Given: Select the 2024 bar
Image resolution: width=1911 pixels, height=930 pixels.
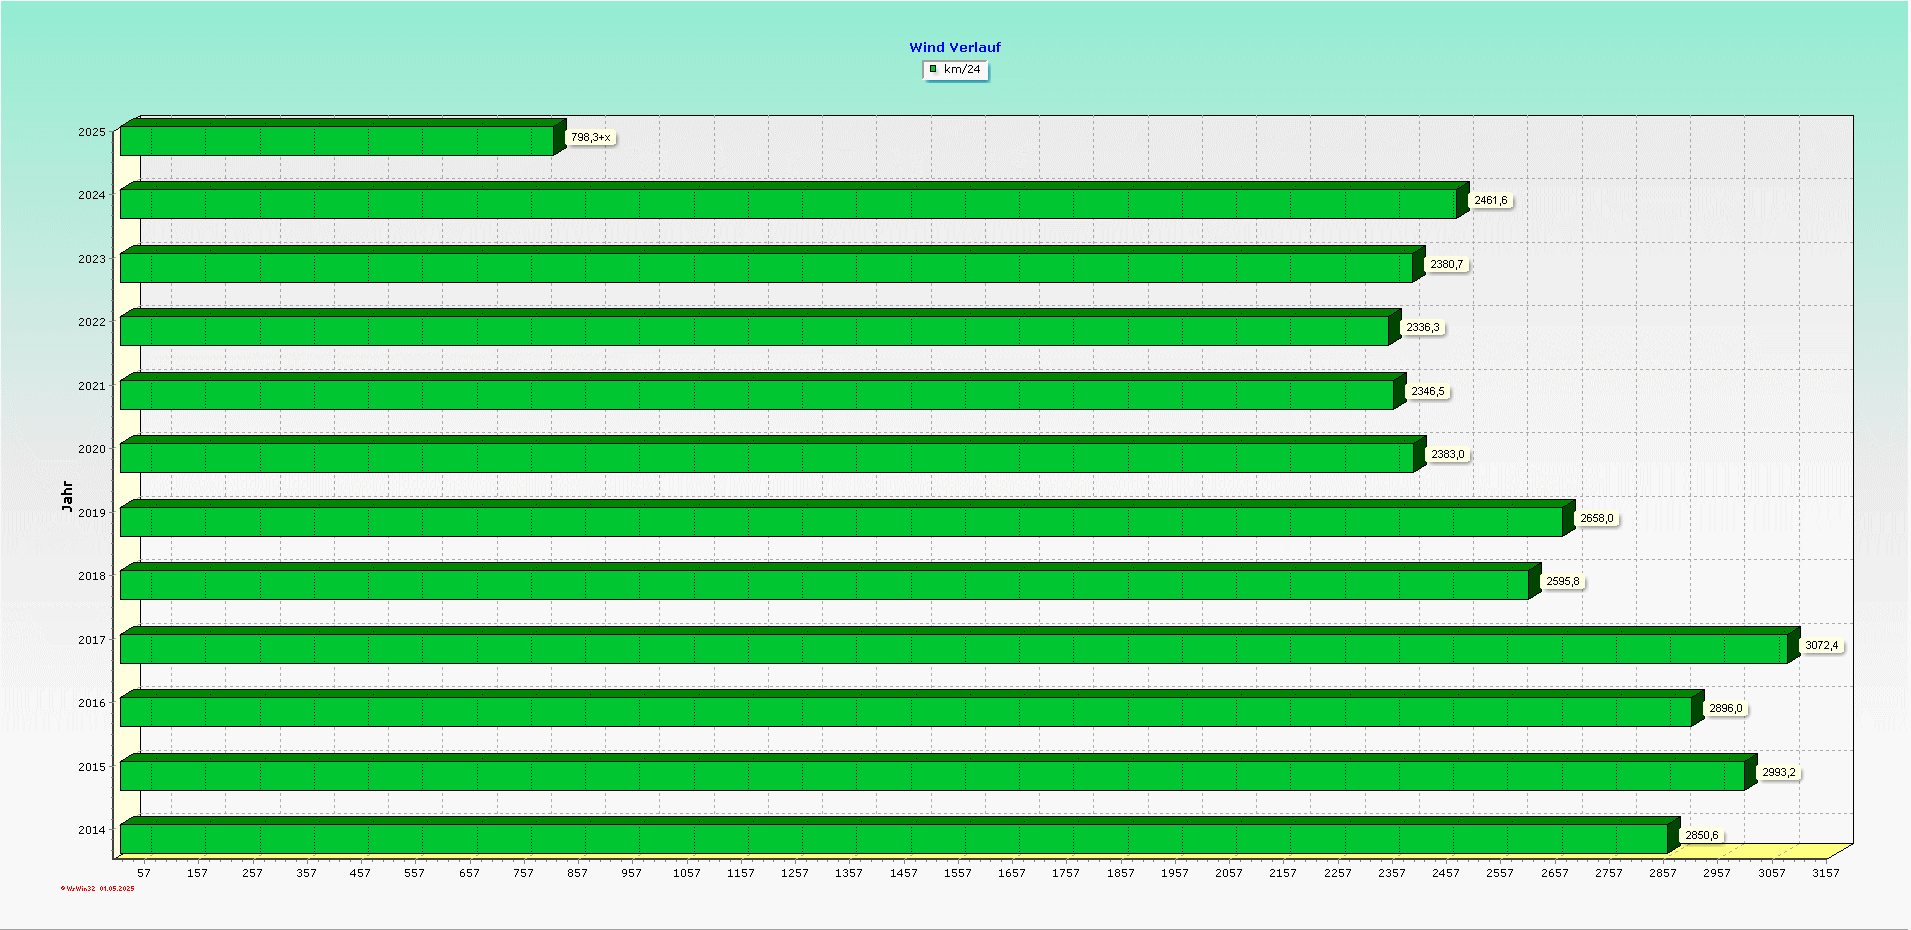Looking at the screenshot, I should point(795,200).
